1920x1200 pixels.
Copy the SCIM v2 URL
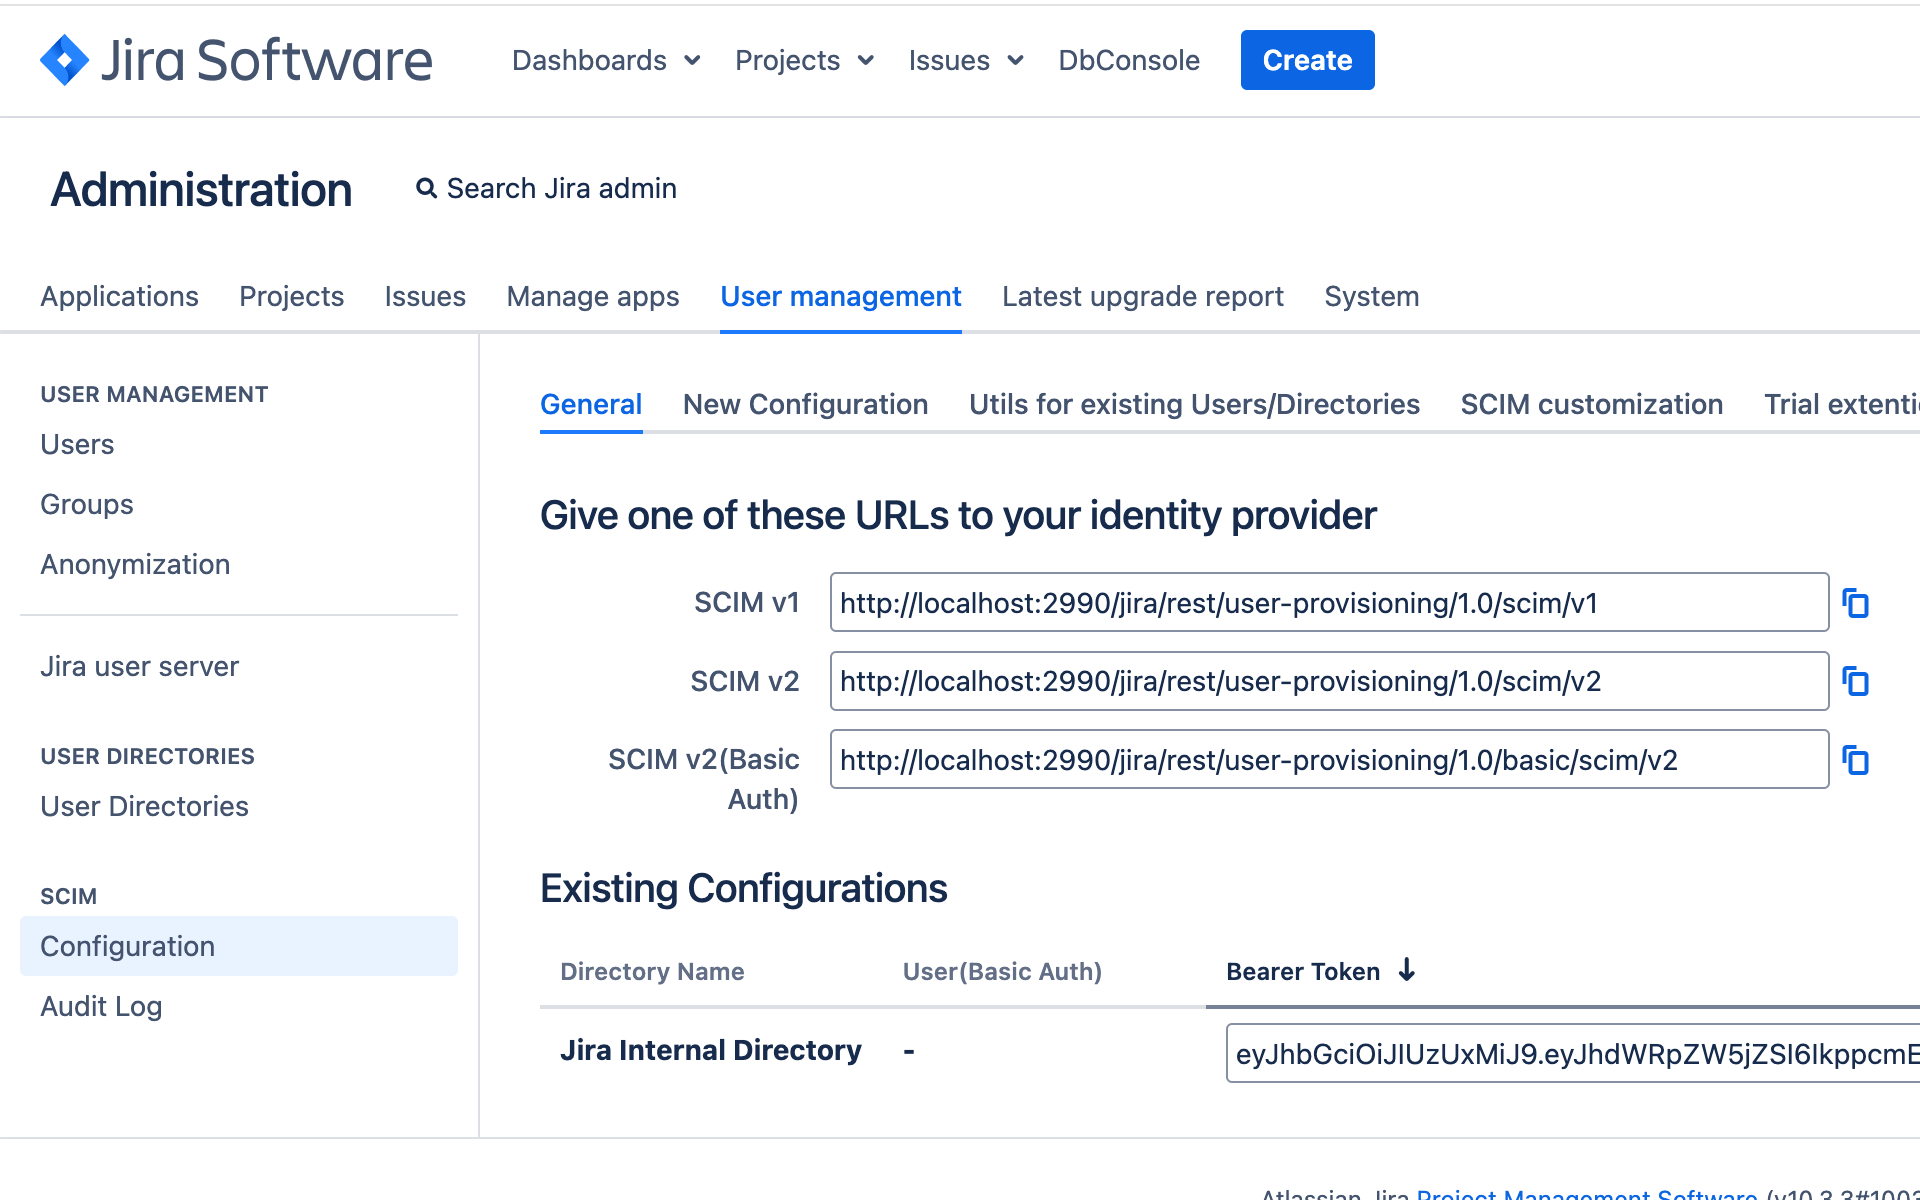[x=1855, y=682]
